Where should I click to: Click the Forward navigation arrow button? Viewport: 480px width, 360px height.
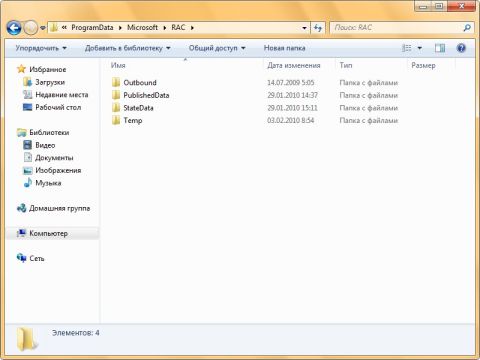(31, 28)
